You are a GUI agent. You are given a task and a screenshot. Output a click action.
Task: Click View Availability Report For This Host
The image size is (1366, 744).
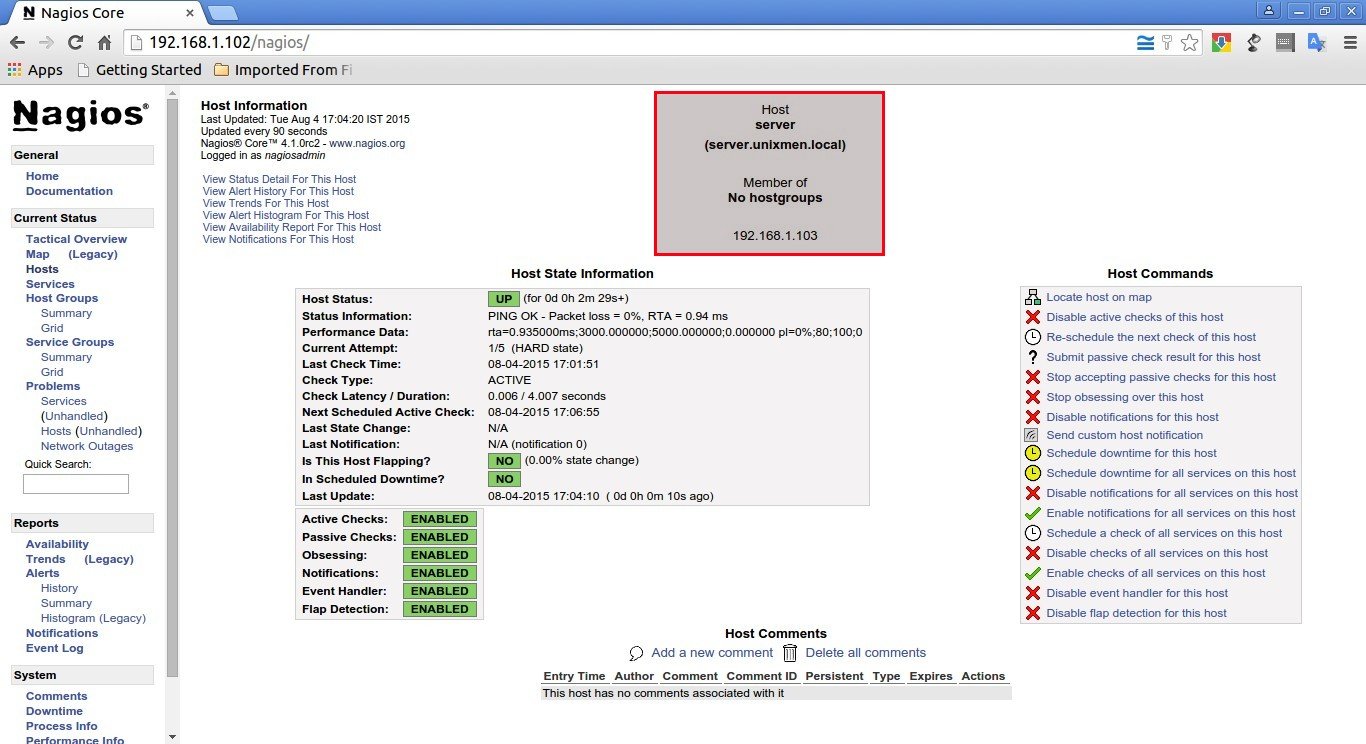point(292,227)
